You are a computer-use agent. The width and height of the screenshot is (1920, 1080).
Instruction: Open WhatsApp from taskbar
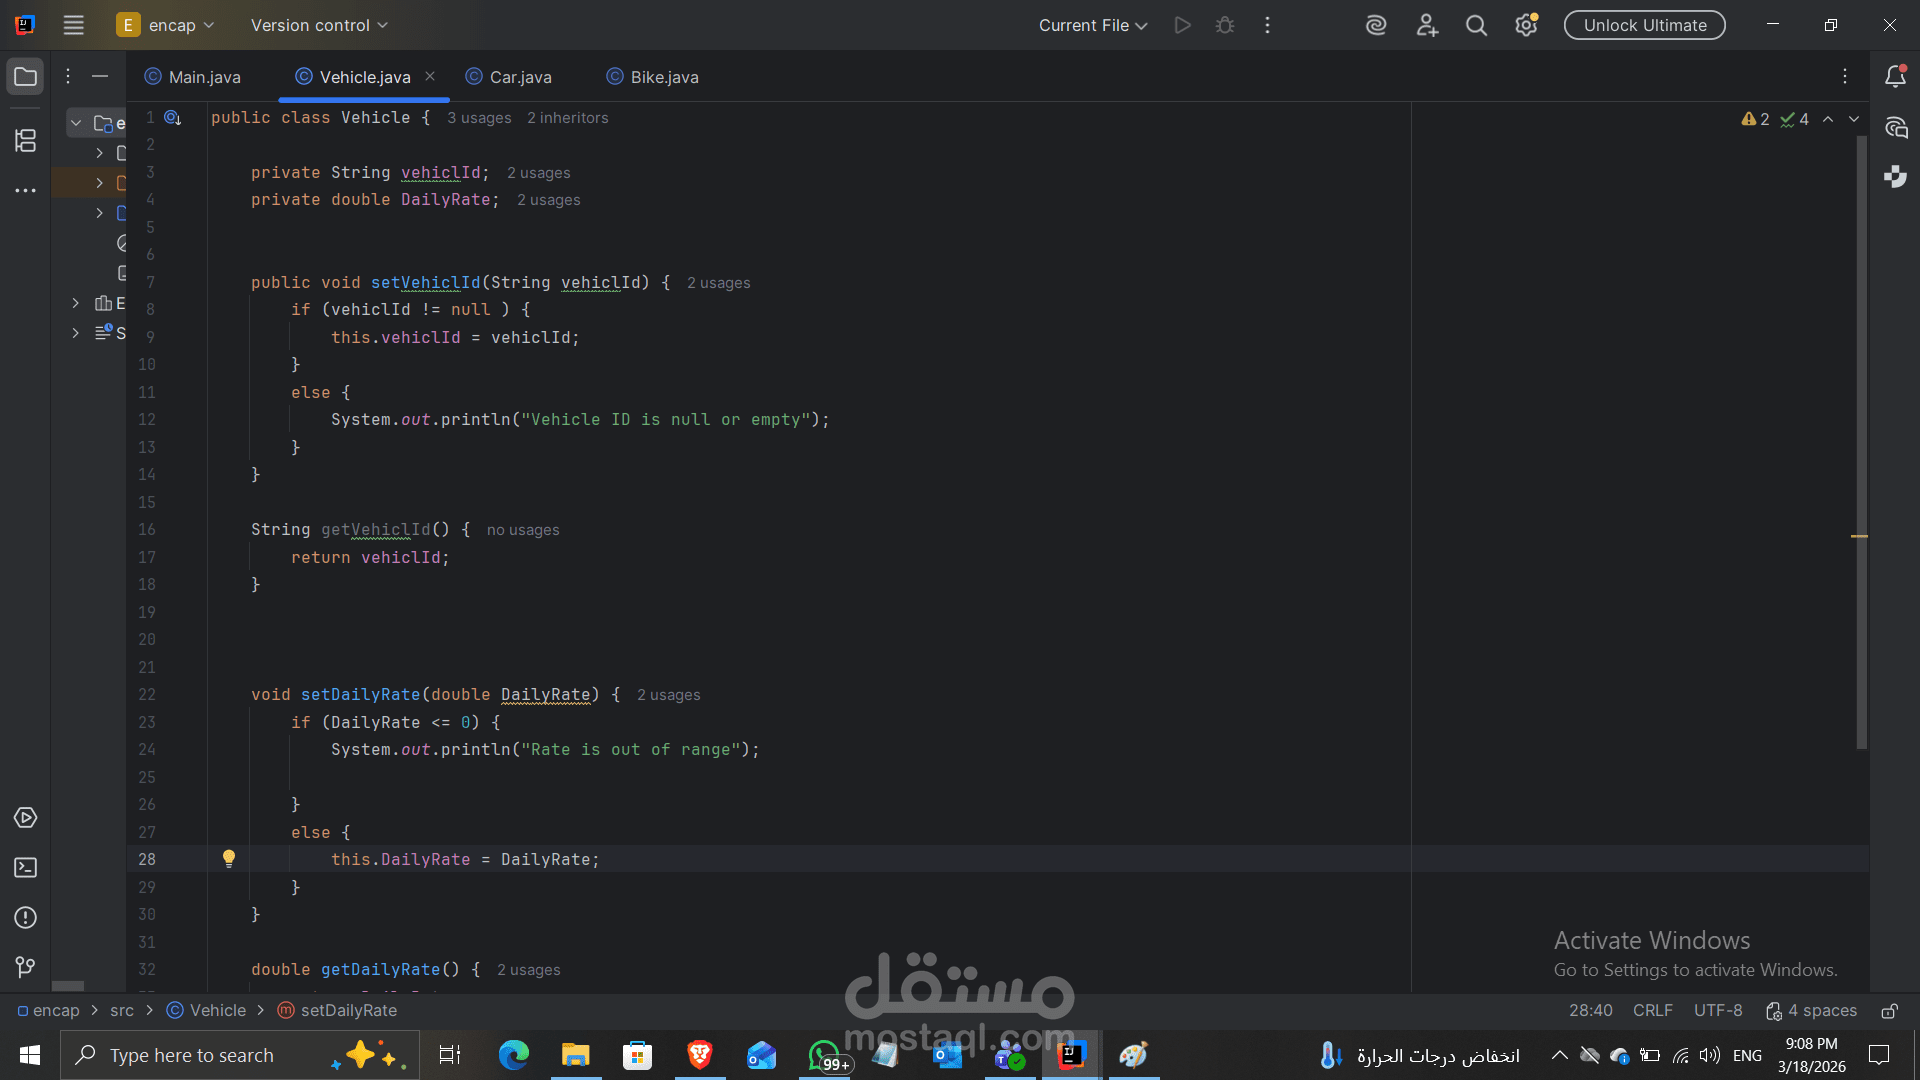click(825, 1055)
